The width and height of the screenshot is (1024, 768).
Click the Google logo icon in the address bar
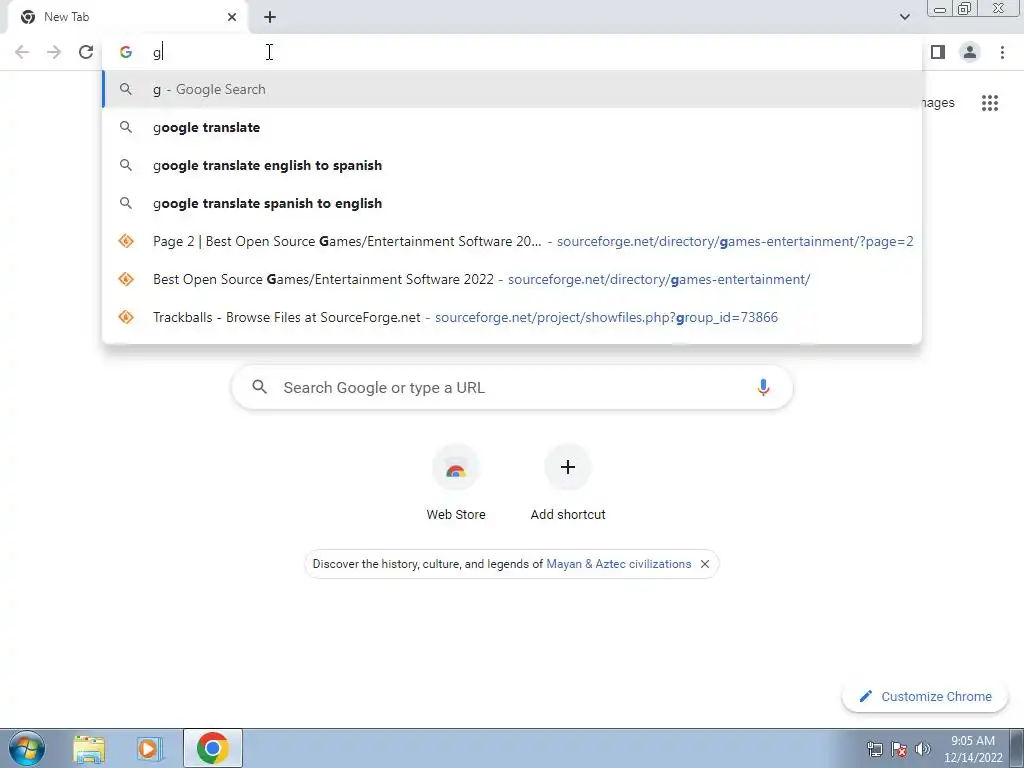(126, 52)
